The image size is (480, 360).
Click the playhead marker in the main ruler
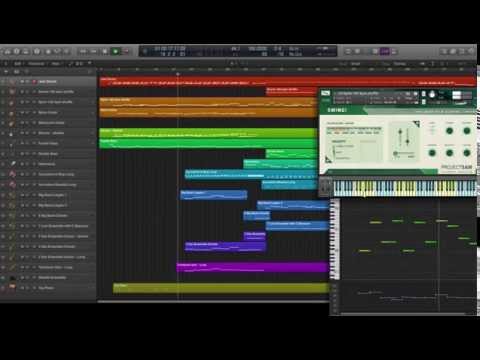click(x=178, y=74)
